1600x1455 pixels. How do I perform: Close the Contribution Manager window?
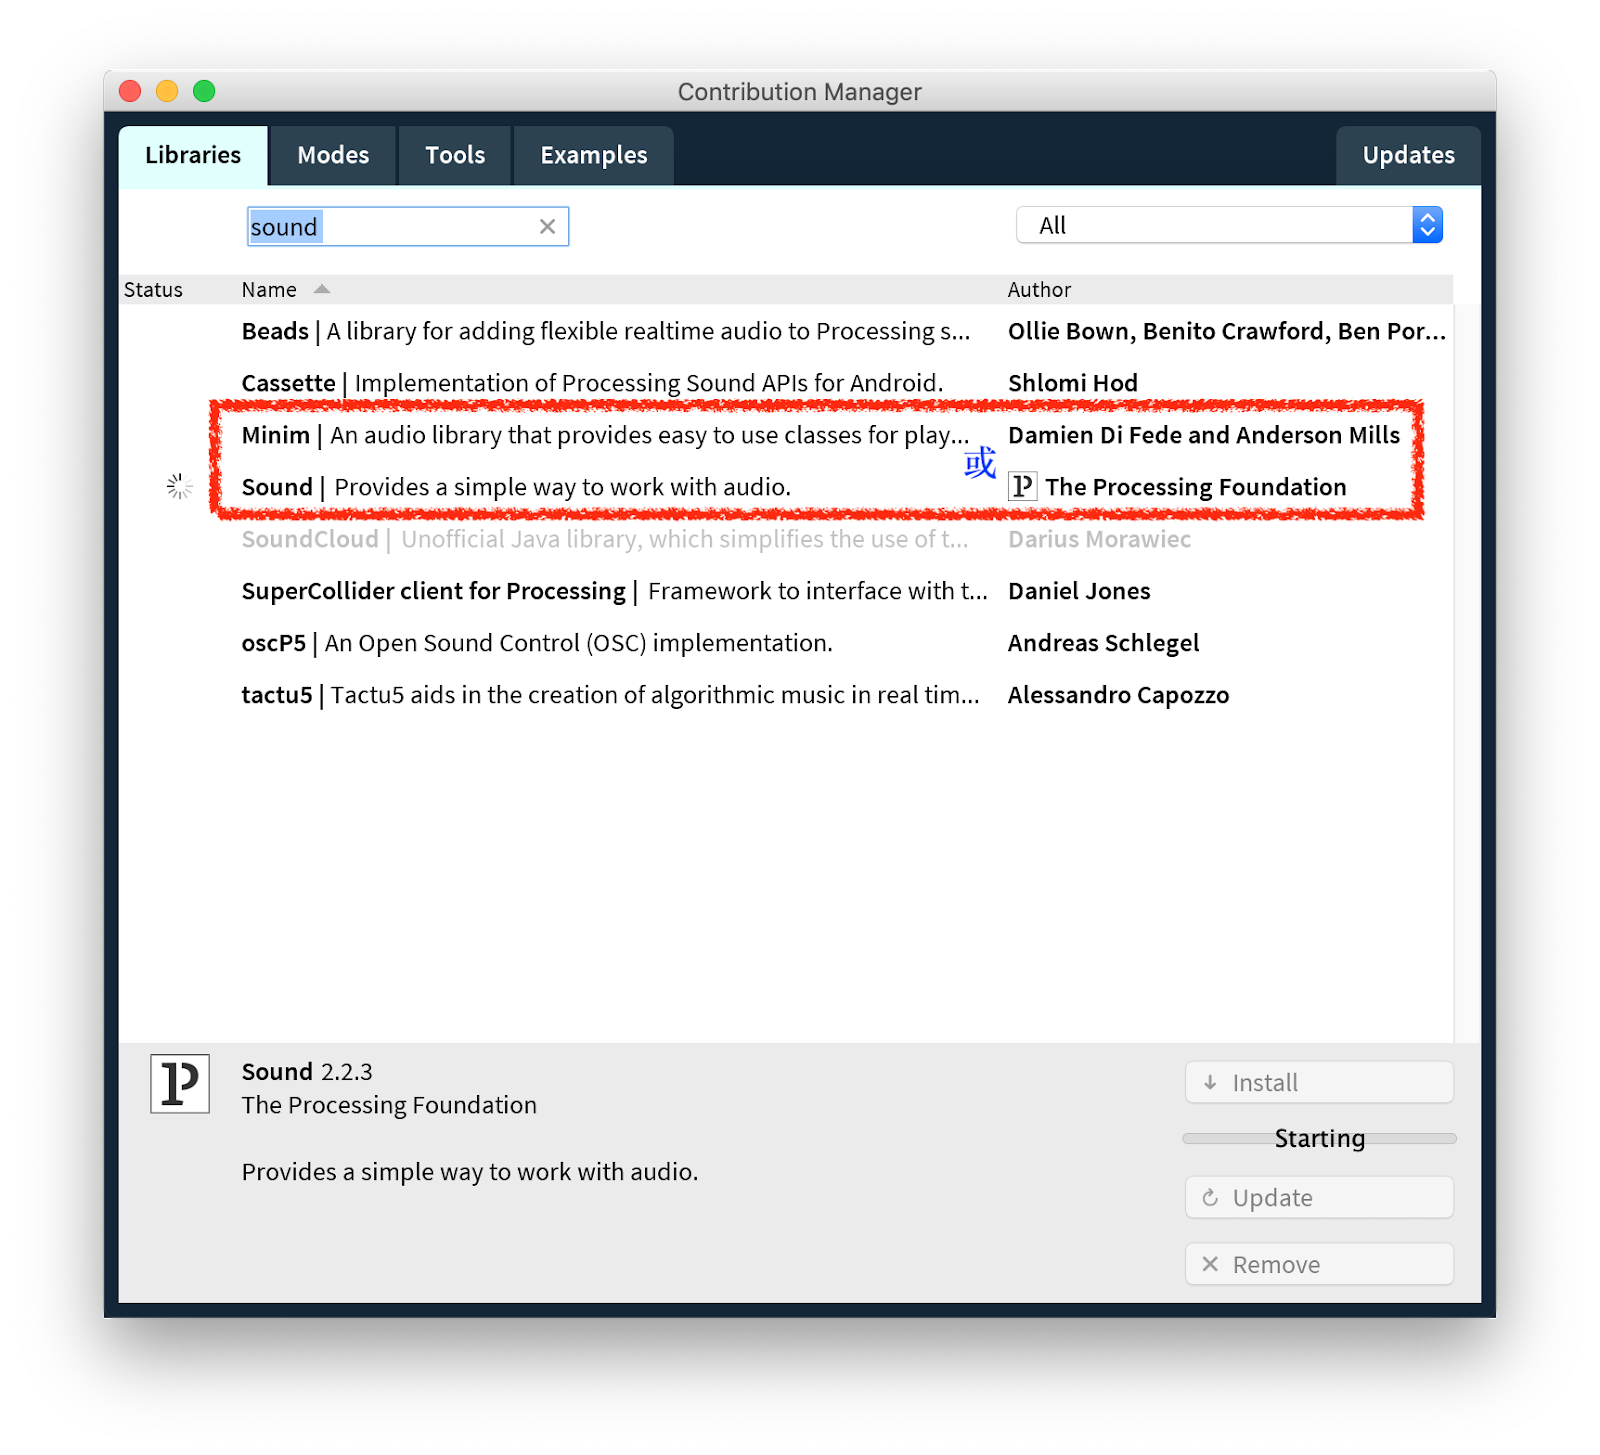point(130,91)
